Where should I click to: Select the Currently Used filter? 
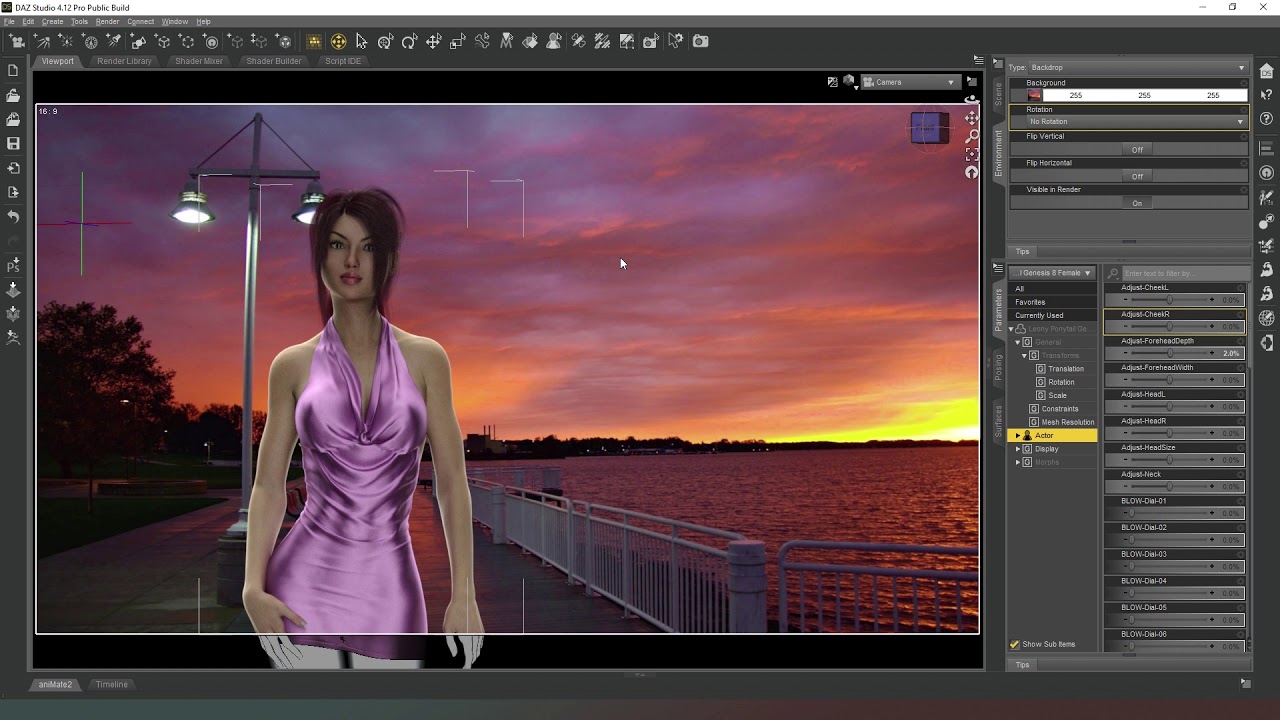pos(1053,316)
